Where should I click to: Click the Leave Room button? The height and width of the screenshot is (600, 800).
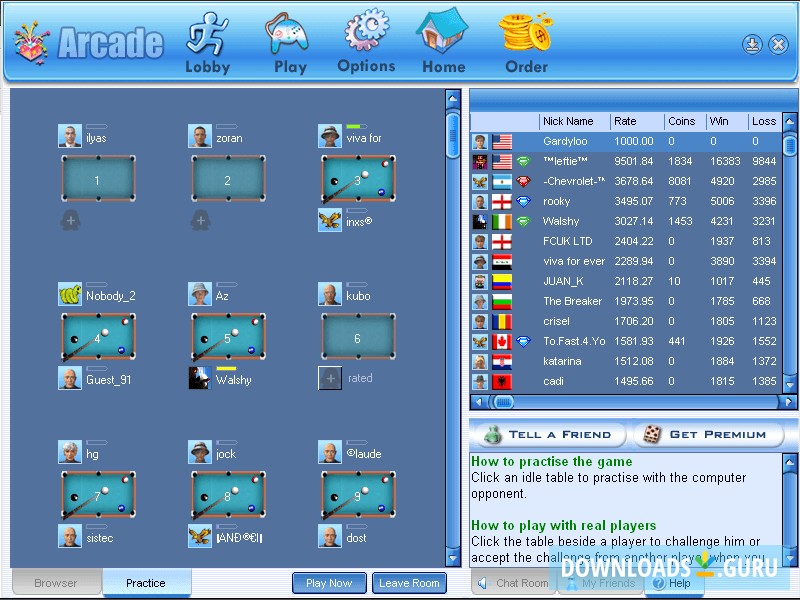409,583
